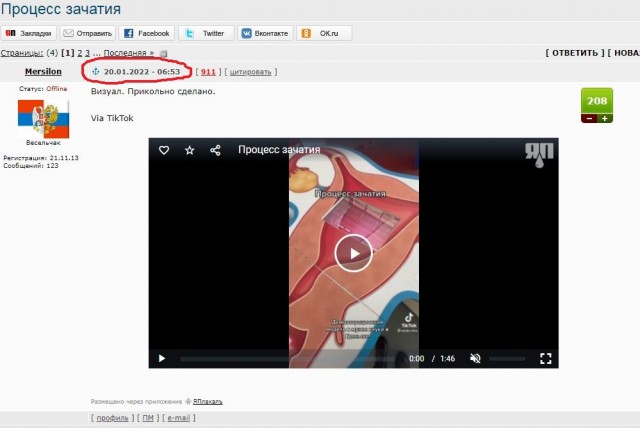Click the Регистрация: 21.11.13 text
The image size is (640, 428).
pyautogui.click(x=41, y=158)
